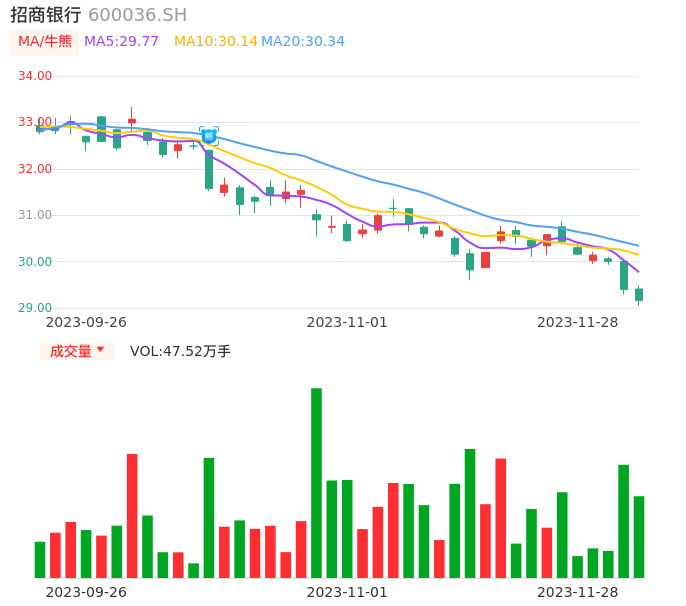Select the MA/牛熊 indicator button

[x=45, y=42]
